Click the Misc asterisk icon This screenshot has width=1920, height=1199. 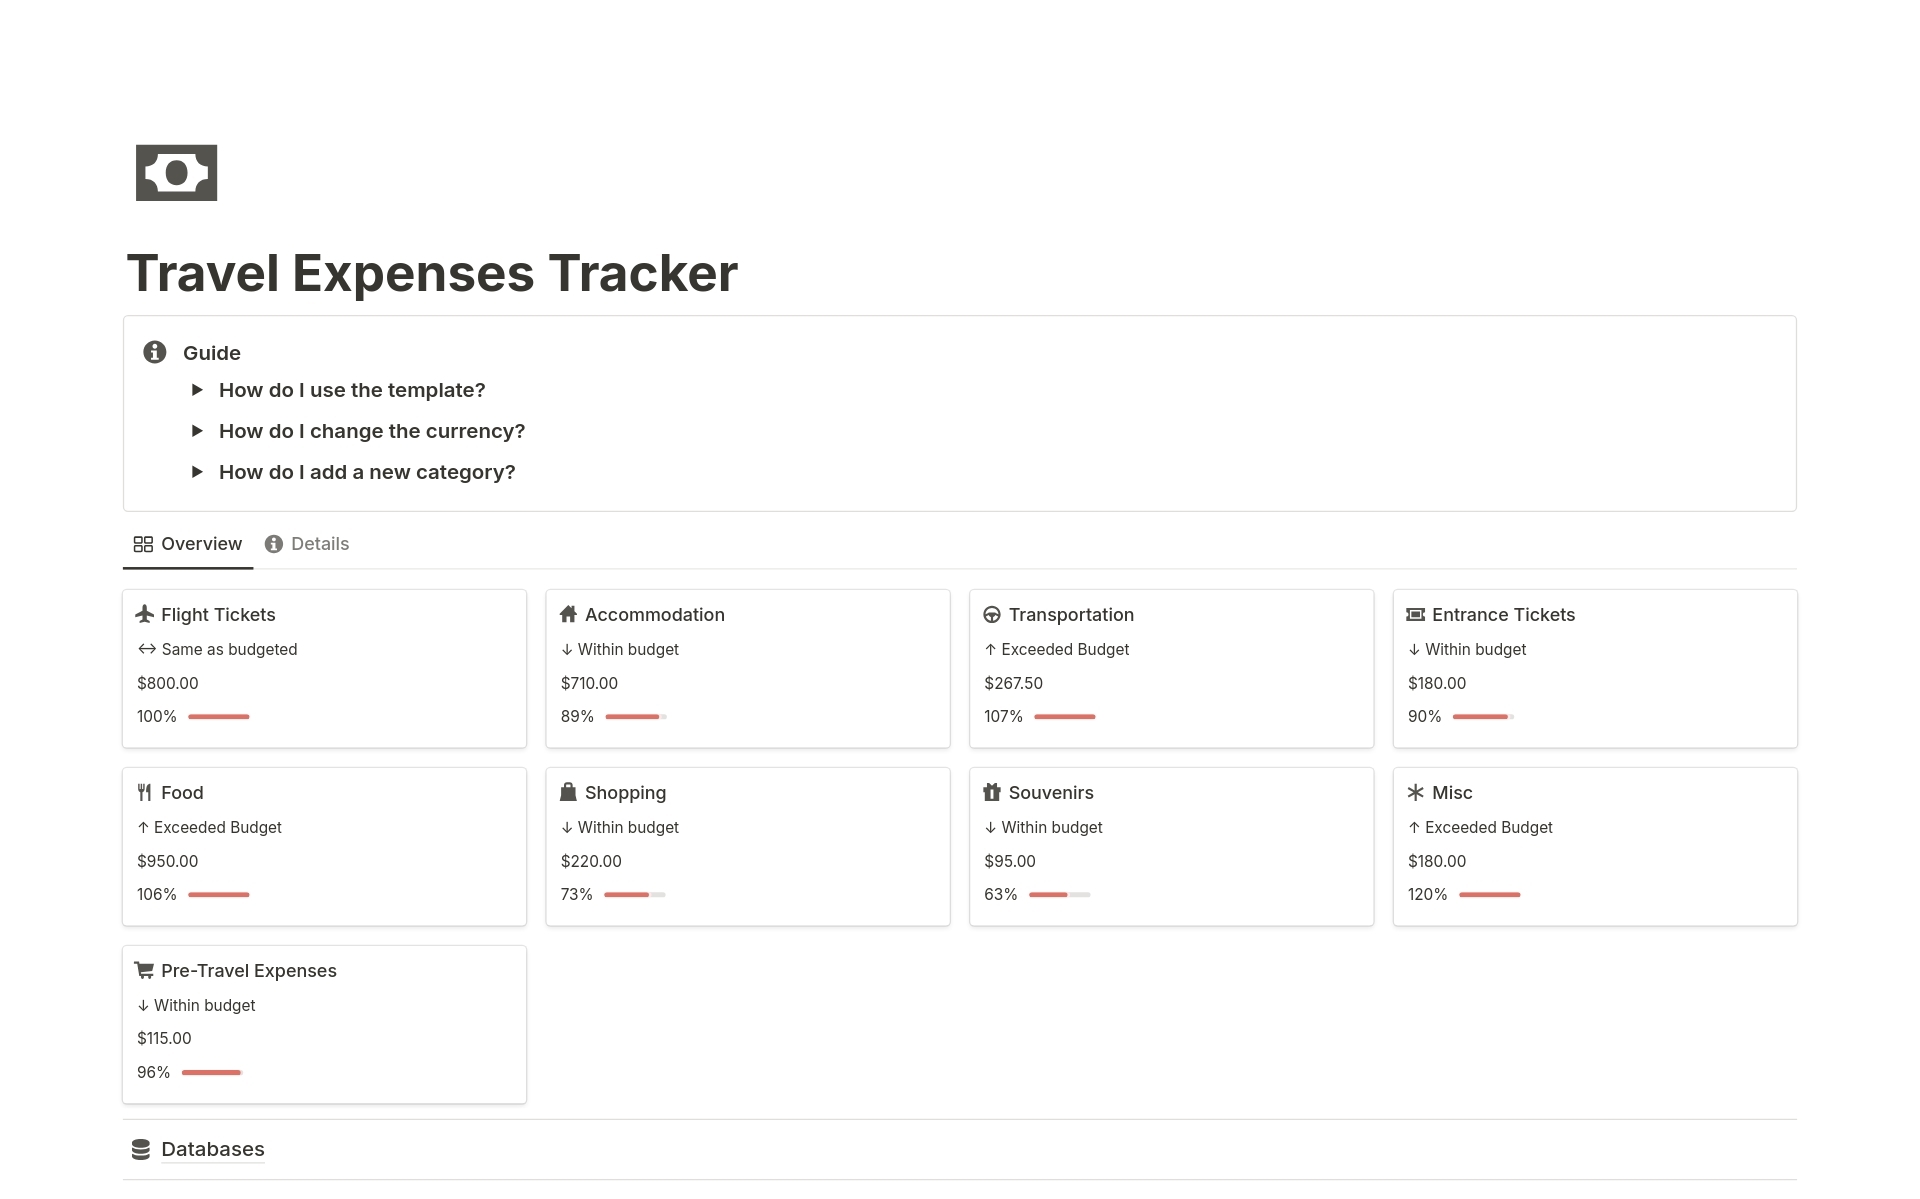pos(1416,792)
